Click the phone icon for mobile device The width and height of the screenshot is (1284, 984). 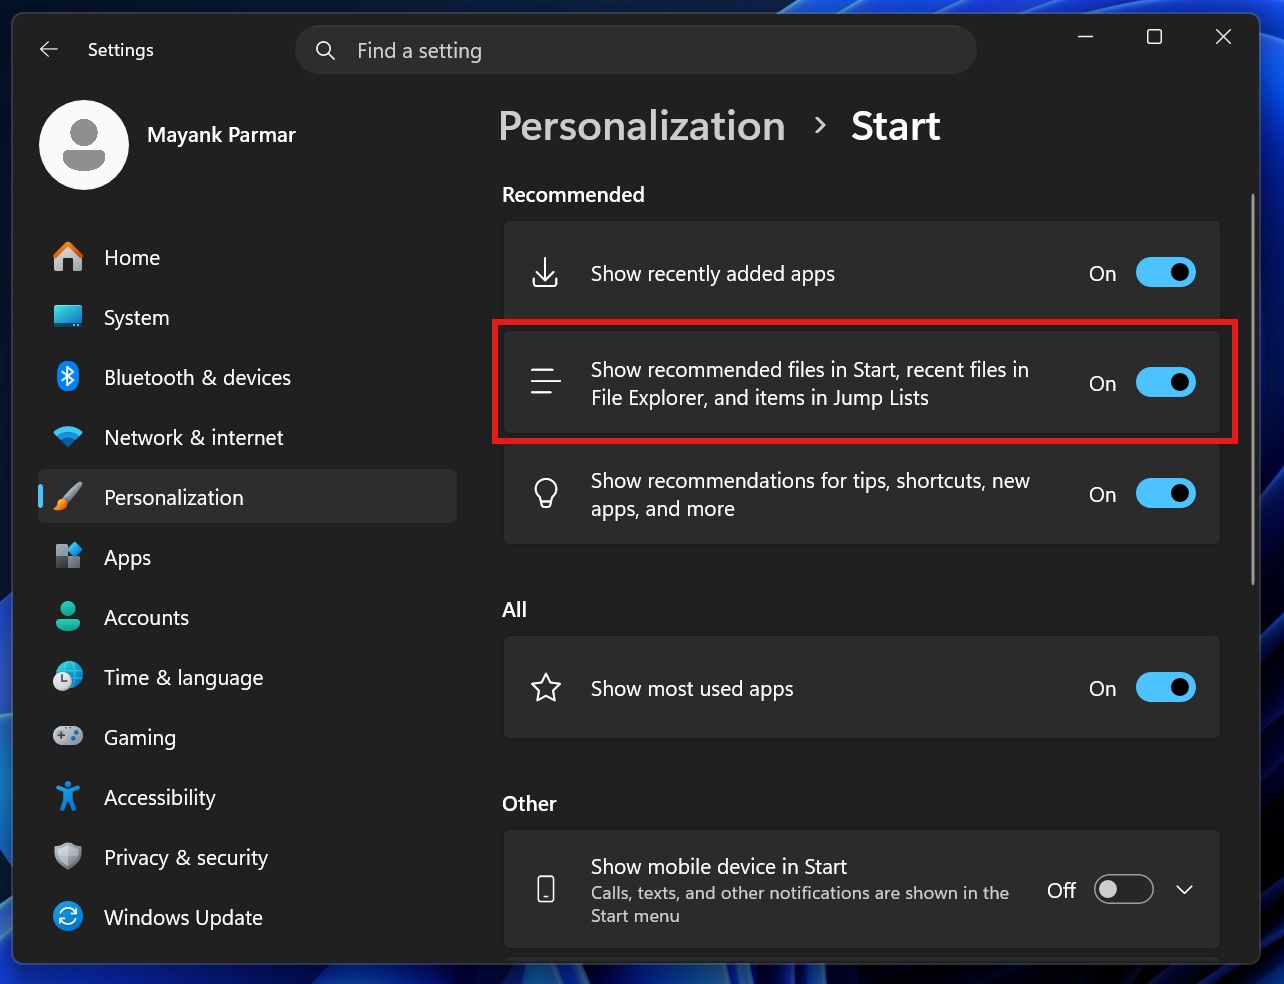click(546, 889)
